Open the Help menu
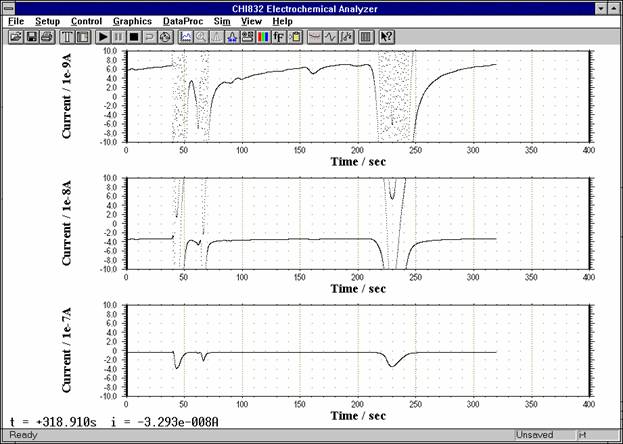Screen dimensions: 623x444 point(283,21)
